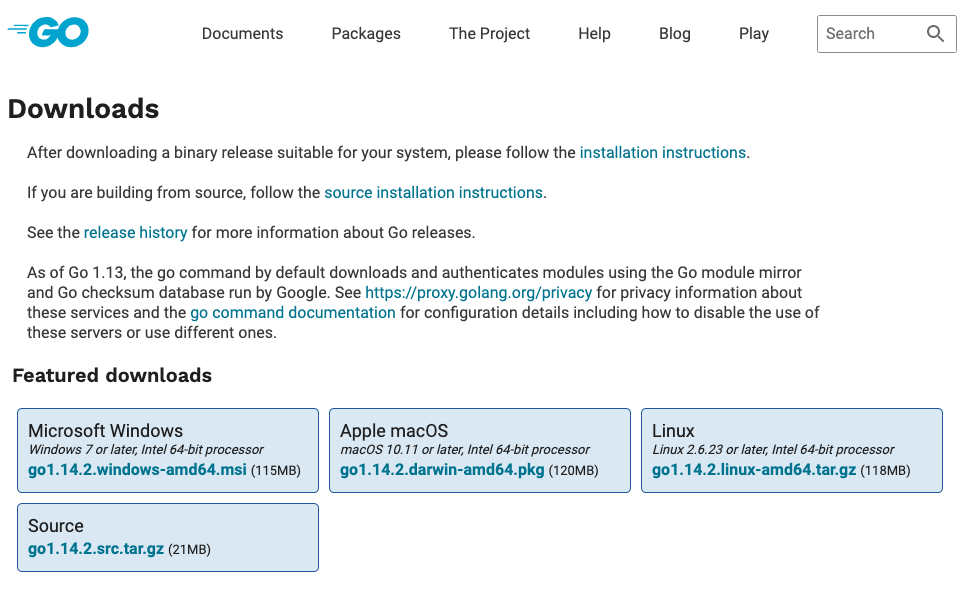Go to The Project page

489,33
